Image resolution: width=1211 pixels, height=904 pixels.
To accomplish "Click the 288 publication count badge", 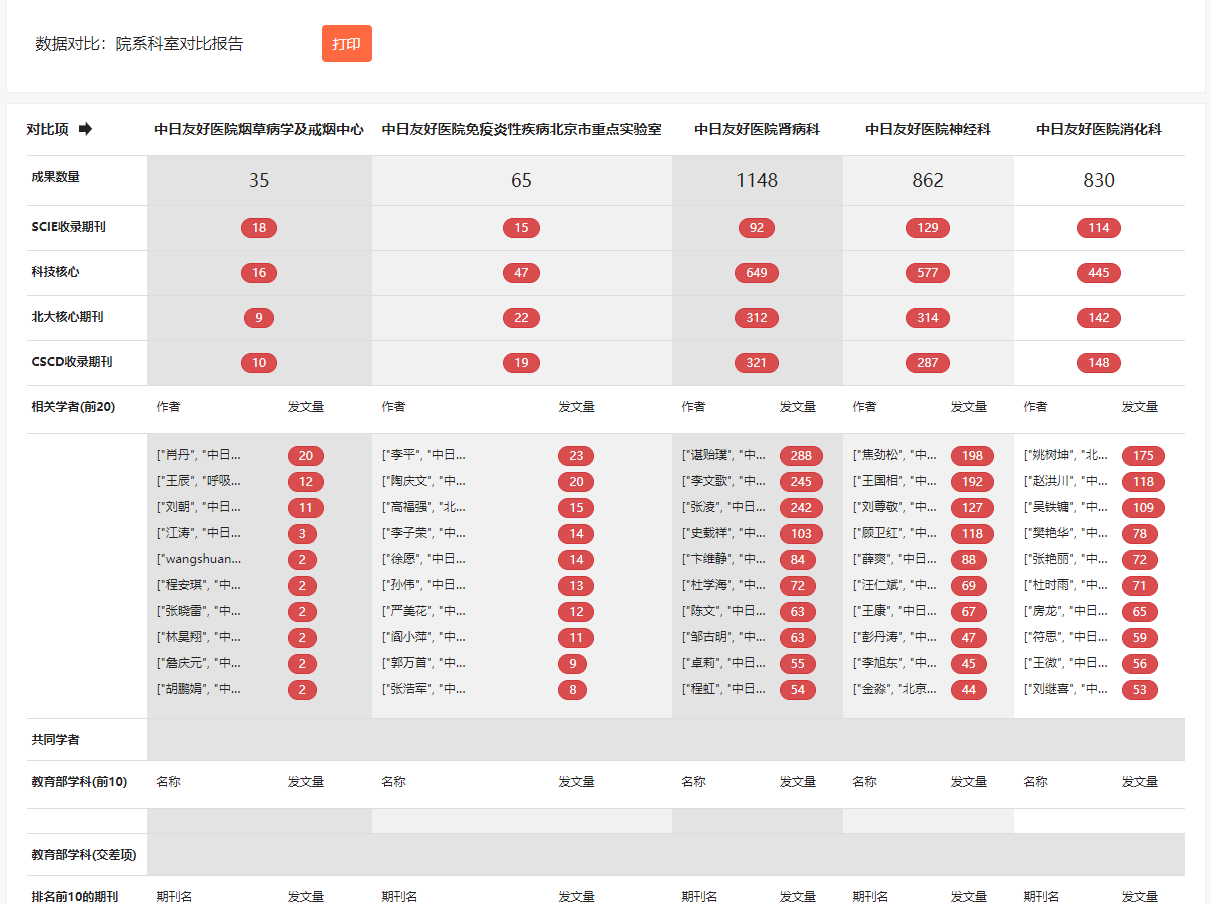I will (x=801, y=456).
